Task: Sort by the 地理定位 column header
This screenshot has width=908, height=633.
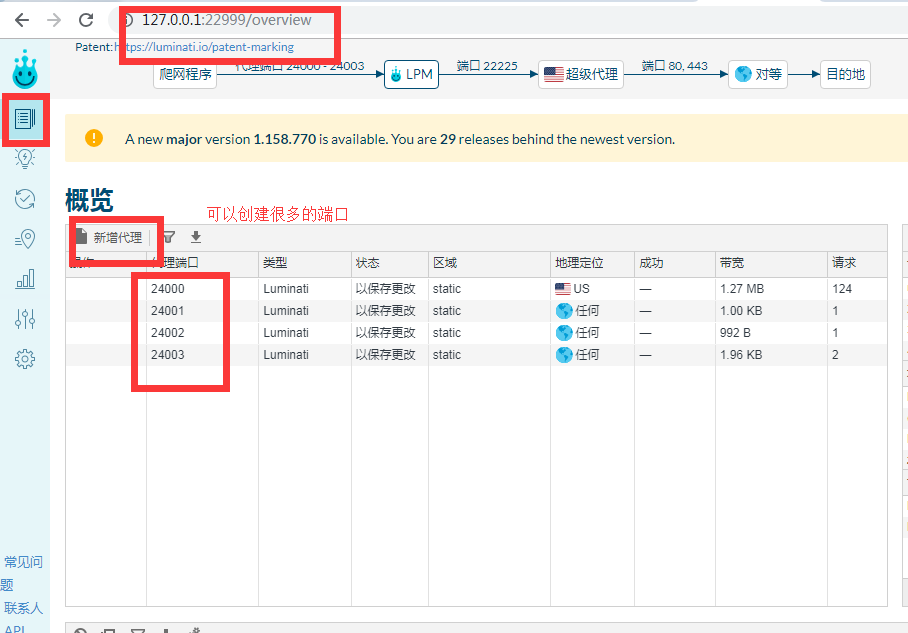Action: pyautogui.click(x=579, y=263)
